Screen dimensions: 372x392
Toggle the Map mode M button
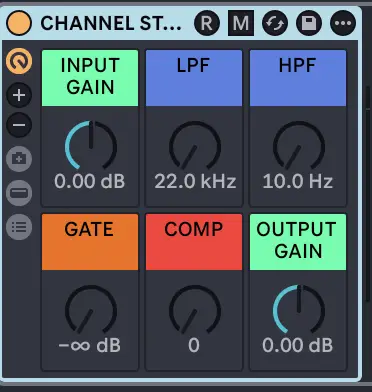[x=241, y=23]
